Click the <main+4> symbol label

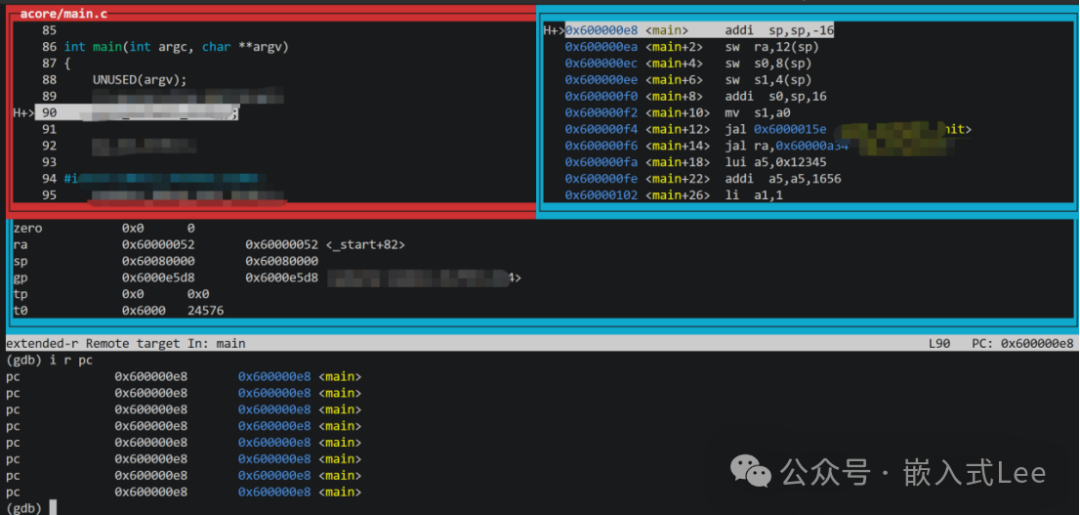click(674, 63)
